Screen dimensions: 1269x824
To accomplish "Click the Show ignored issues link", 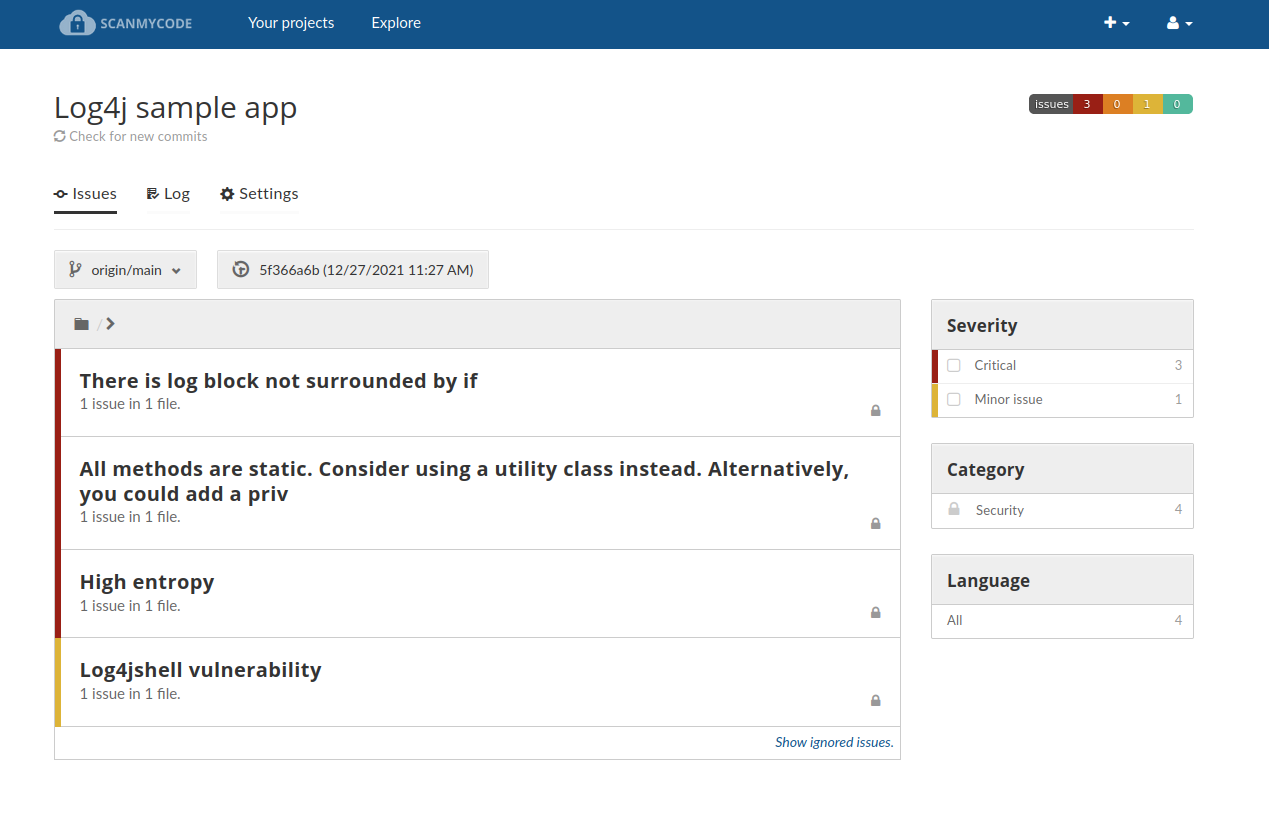I will point(833,742).
